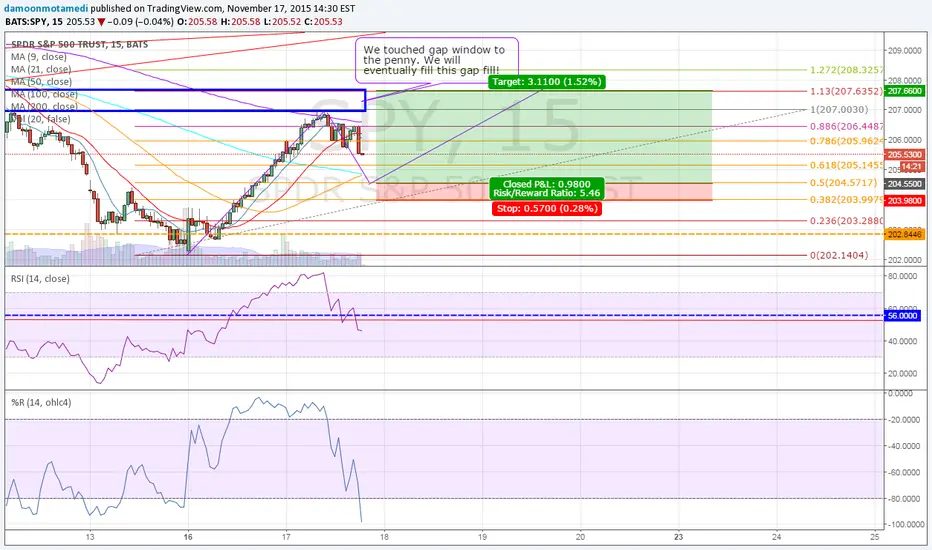
Task: Click the -100.0000 %R axis label
Action: pyautogui.click(x=905, y=524)
